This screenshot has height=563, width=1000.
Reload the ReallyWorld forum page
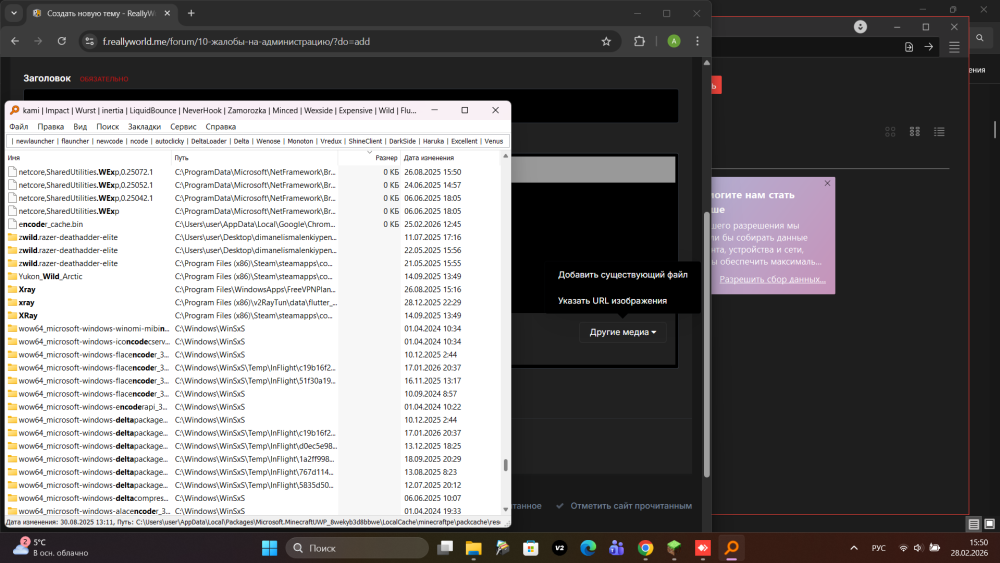pyautogui.click(x=62, y=41)
